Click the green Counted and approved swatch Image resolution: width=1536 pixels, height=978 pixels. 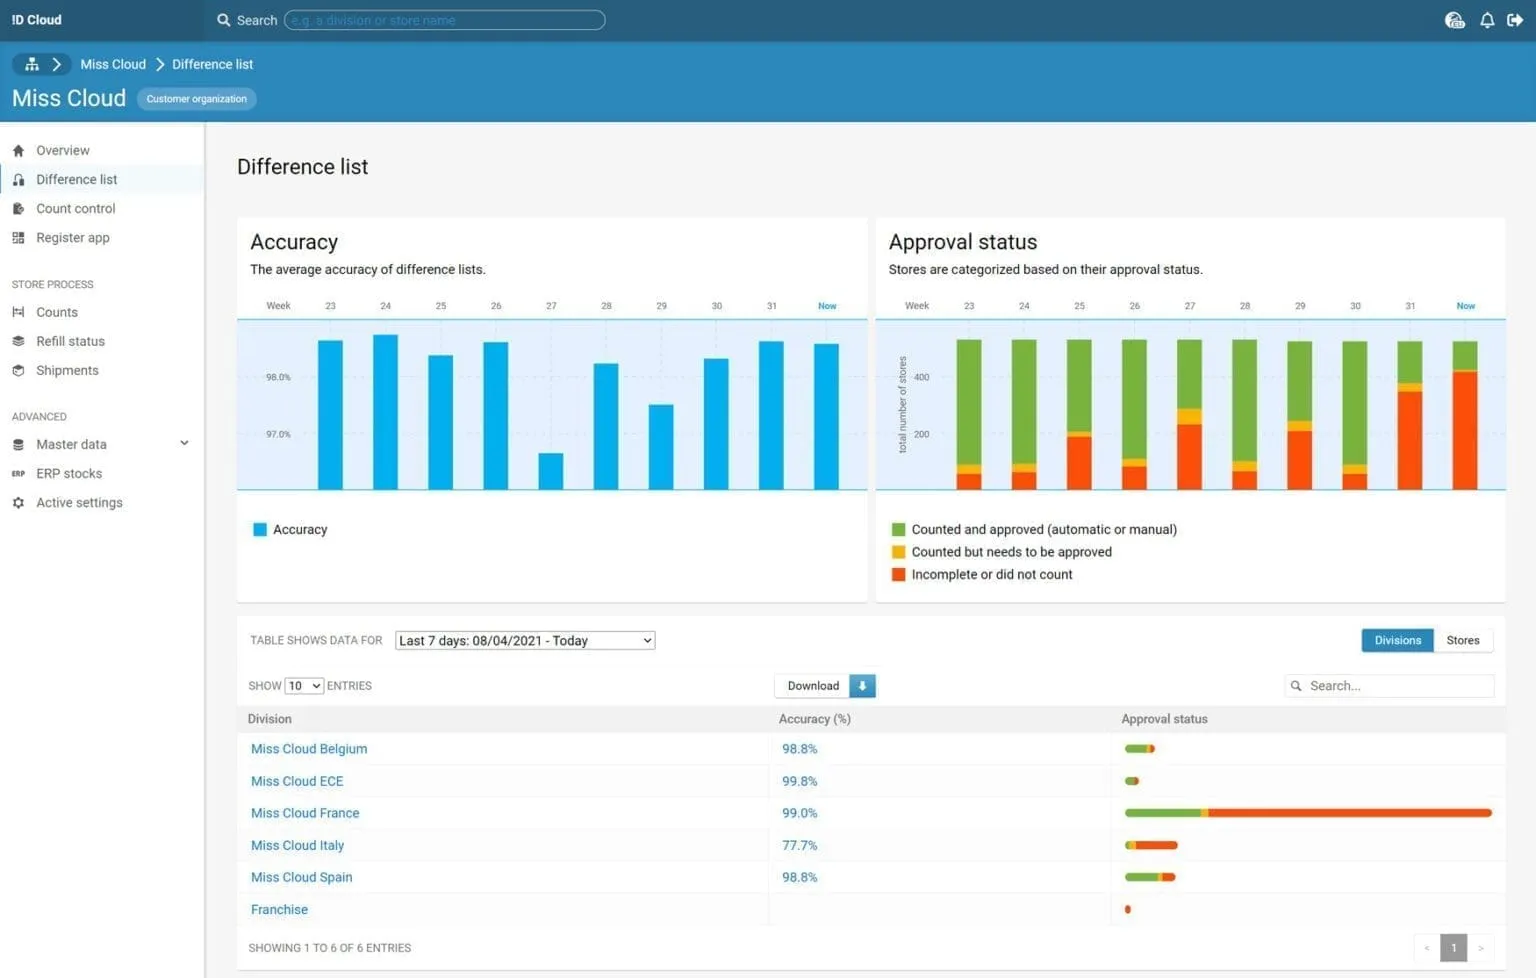click(x=898, y=530)
